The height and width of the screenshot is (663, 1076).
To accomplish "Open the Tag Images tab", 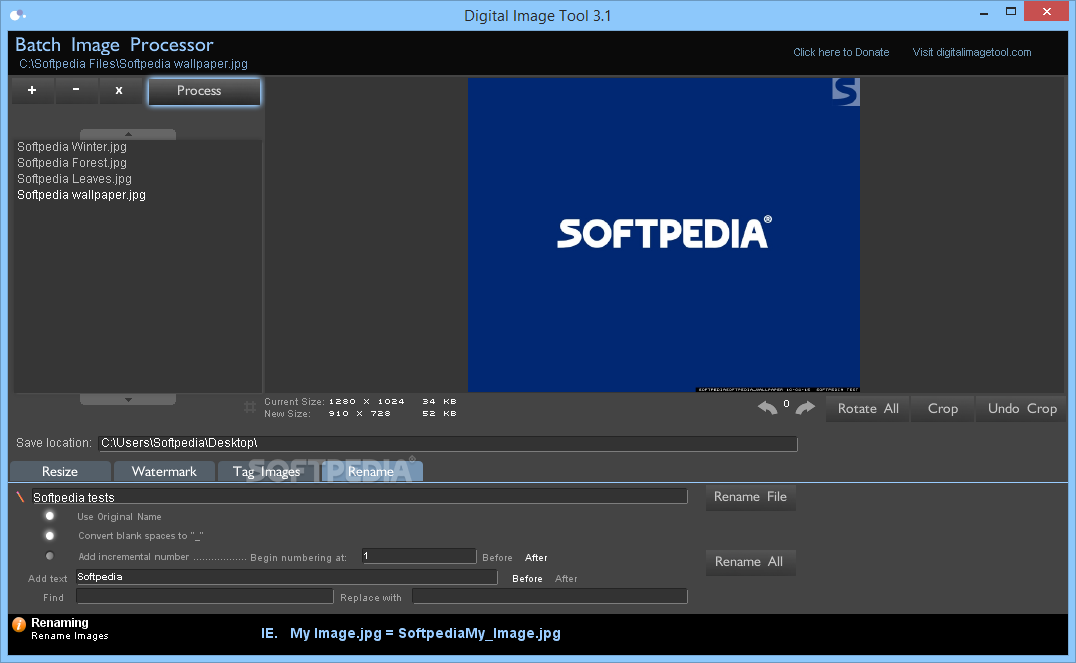I will [x=267, y=472].
